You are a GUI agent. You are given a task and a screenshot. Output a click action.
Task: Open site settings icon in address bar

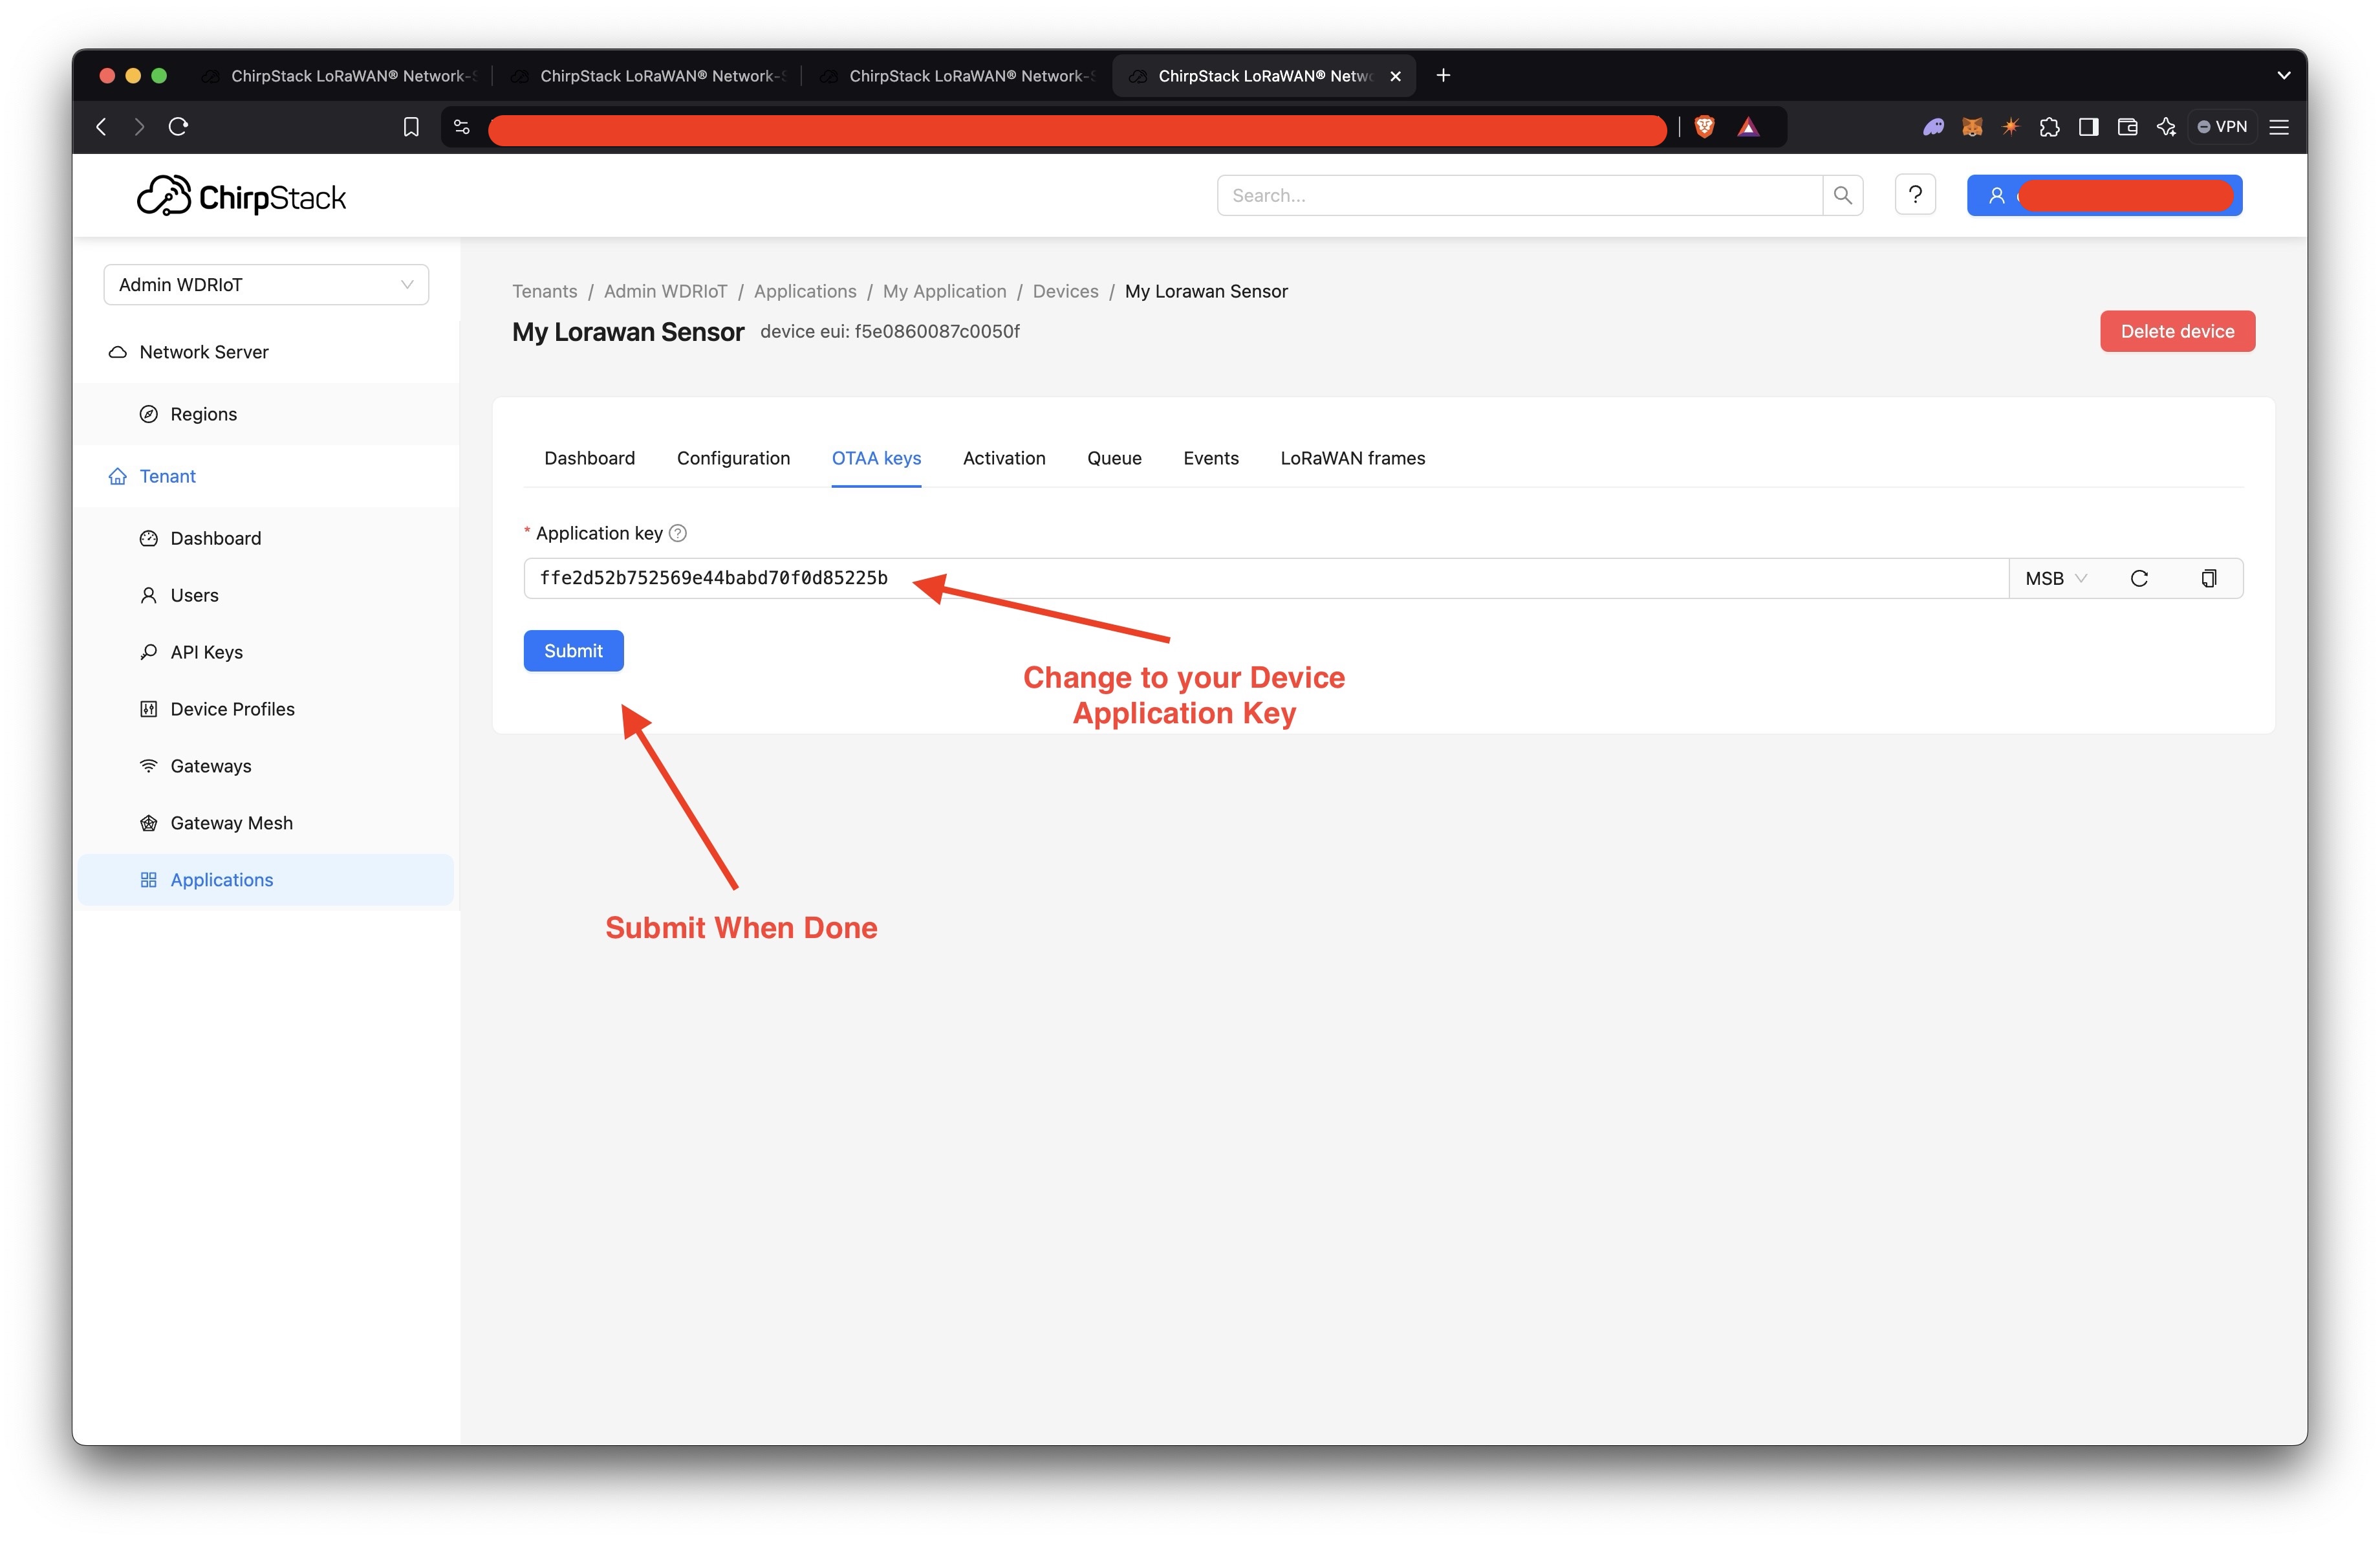point(462,127)
